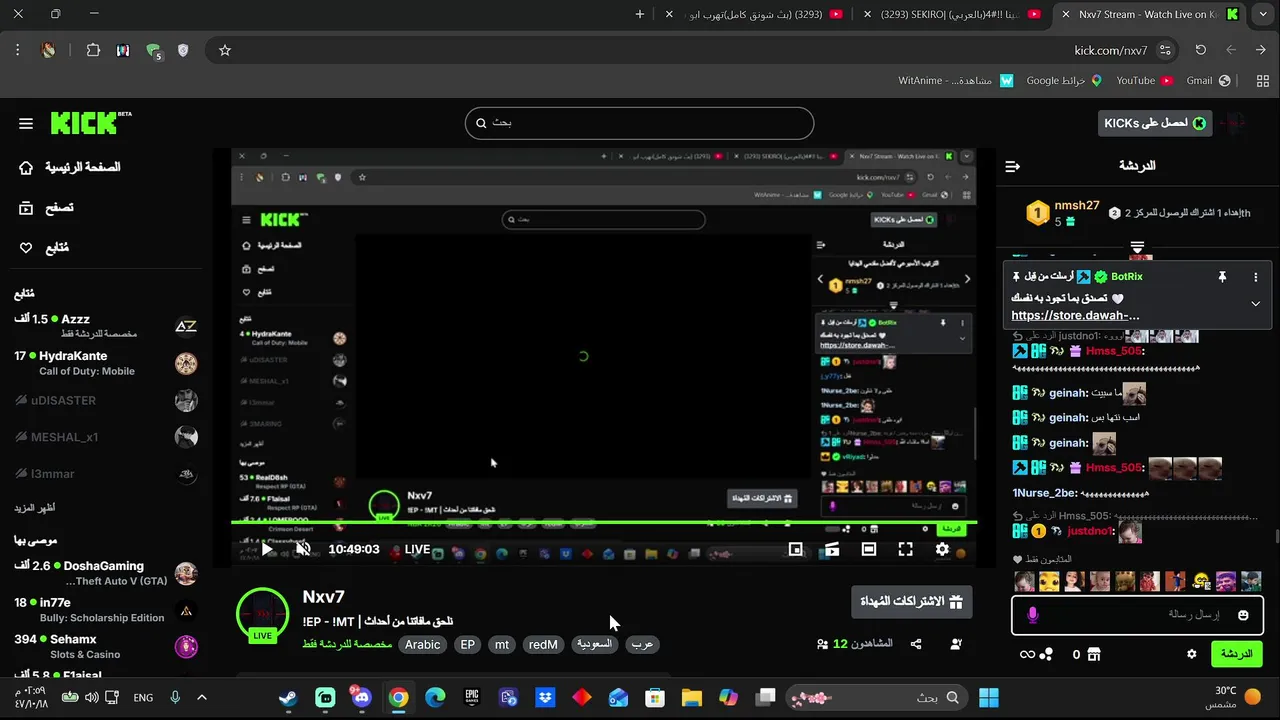Collapse chat panel icon
The width and height of the screenshot is (1280, 720).
click(1013, 166)
